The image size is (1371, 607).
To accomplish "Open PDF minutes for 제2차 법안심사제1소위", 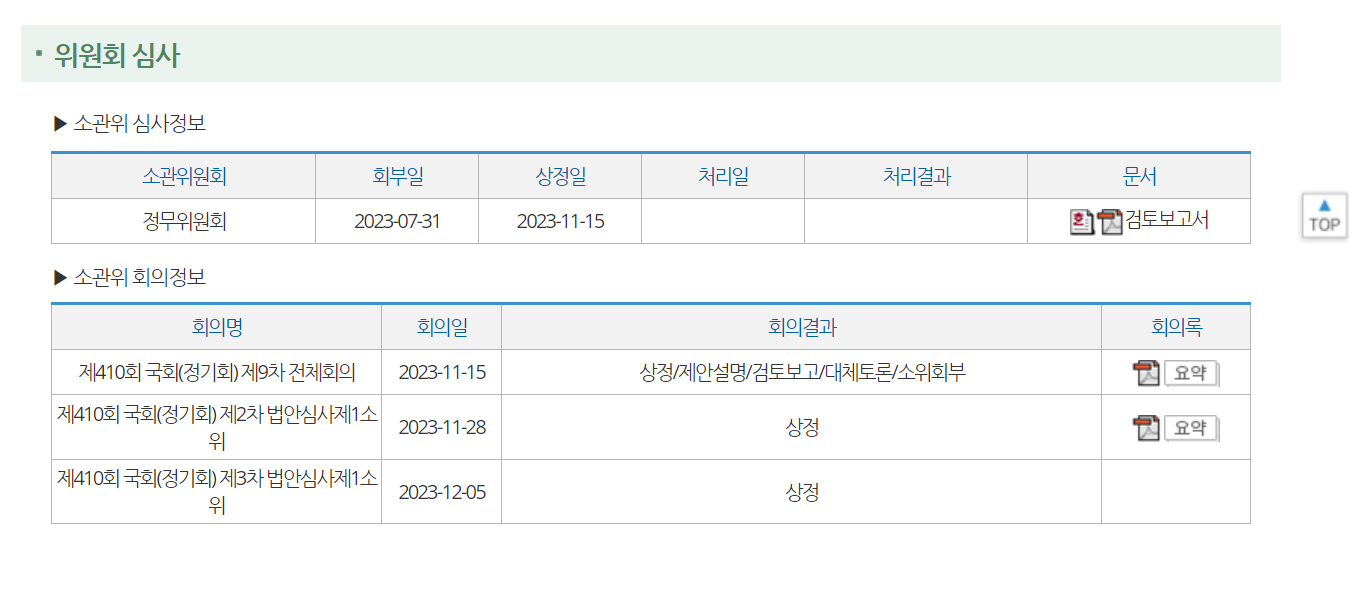I will pyautogui.click(x=1146, y=428).
